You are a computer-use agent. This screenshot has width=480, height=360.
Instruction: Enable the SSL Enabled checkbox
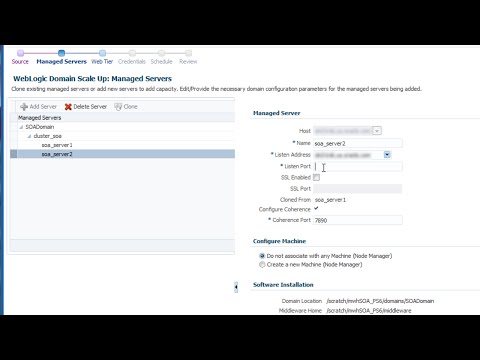[316, 177]
